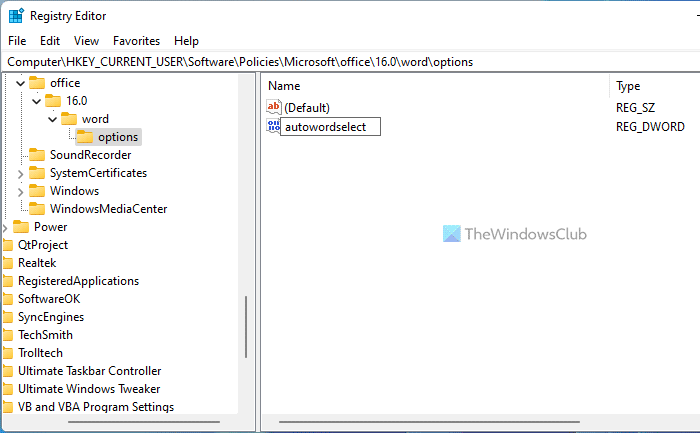Click the Windows folder icon
The width and height of the screenshot is (700, 433).
37,191
